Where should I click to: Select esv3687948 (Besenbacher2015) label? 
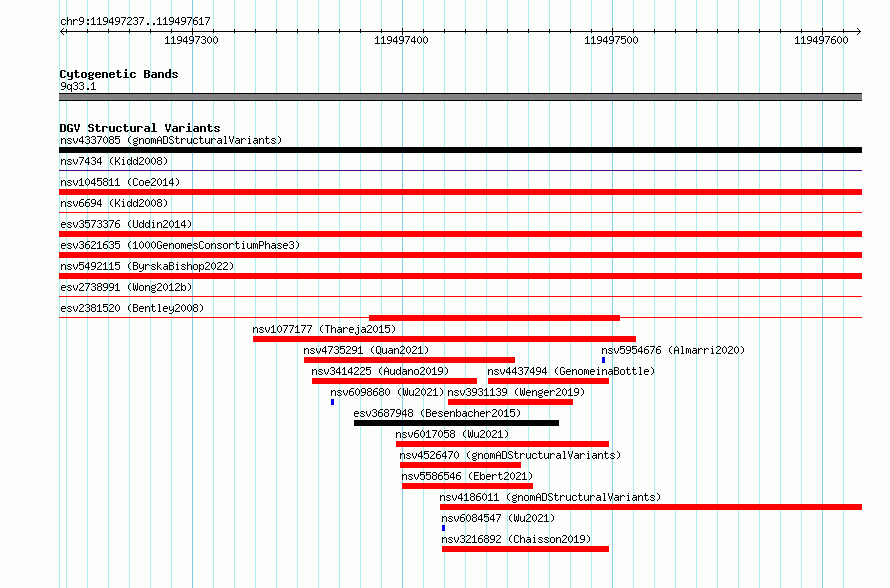point(437,413)
